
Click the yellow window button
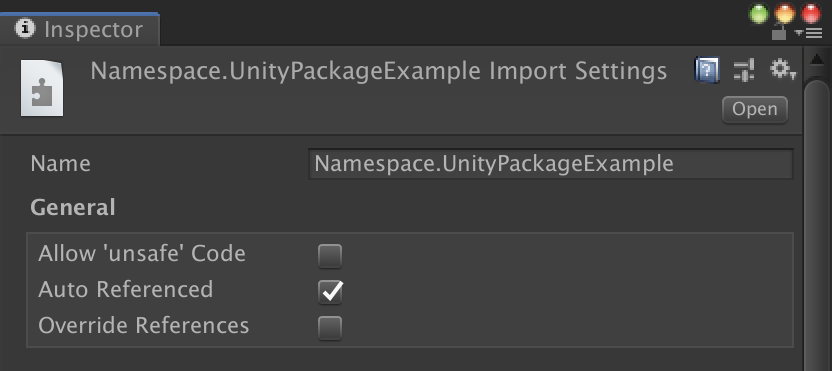[785, 14]
